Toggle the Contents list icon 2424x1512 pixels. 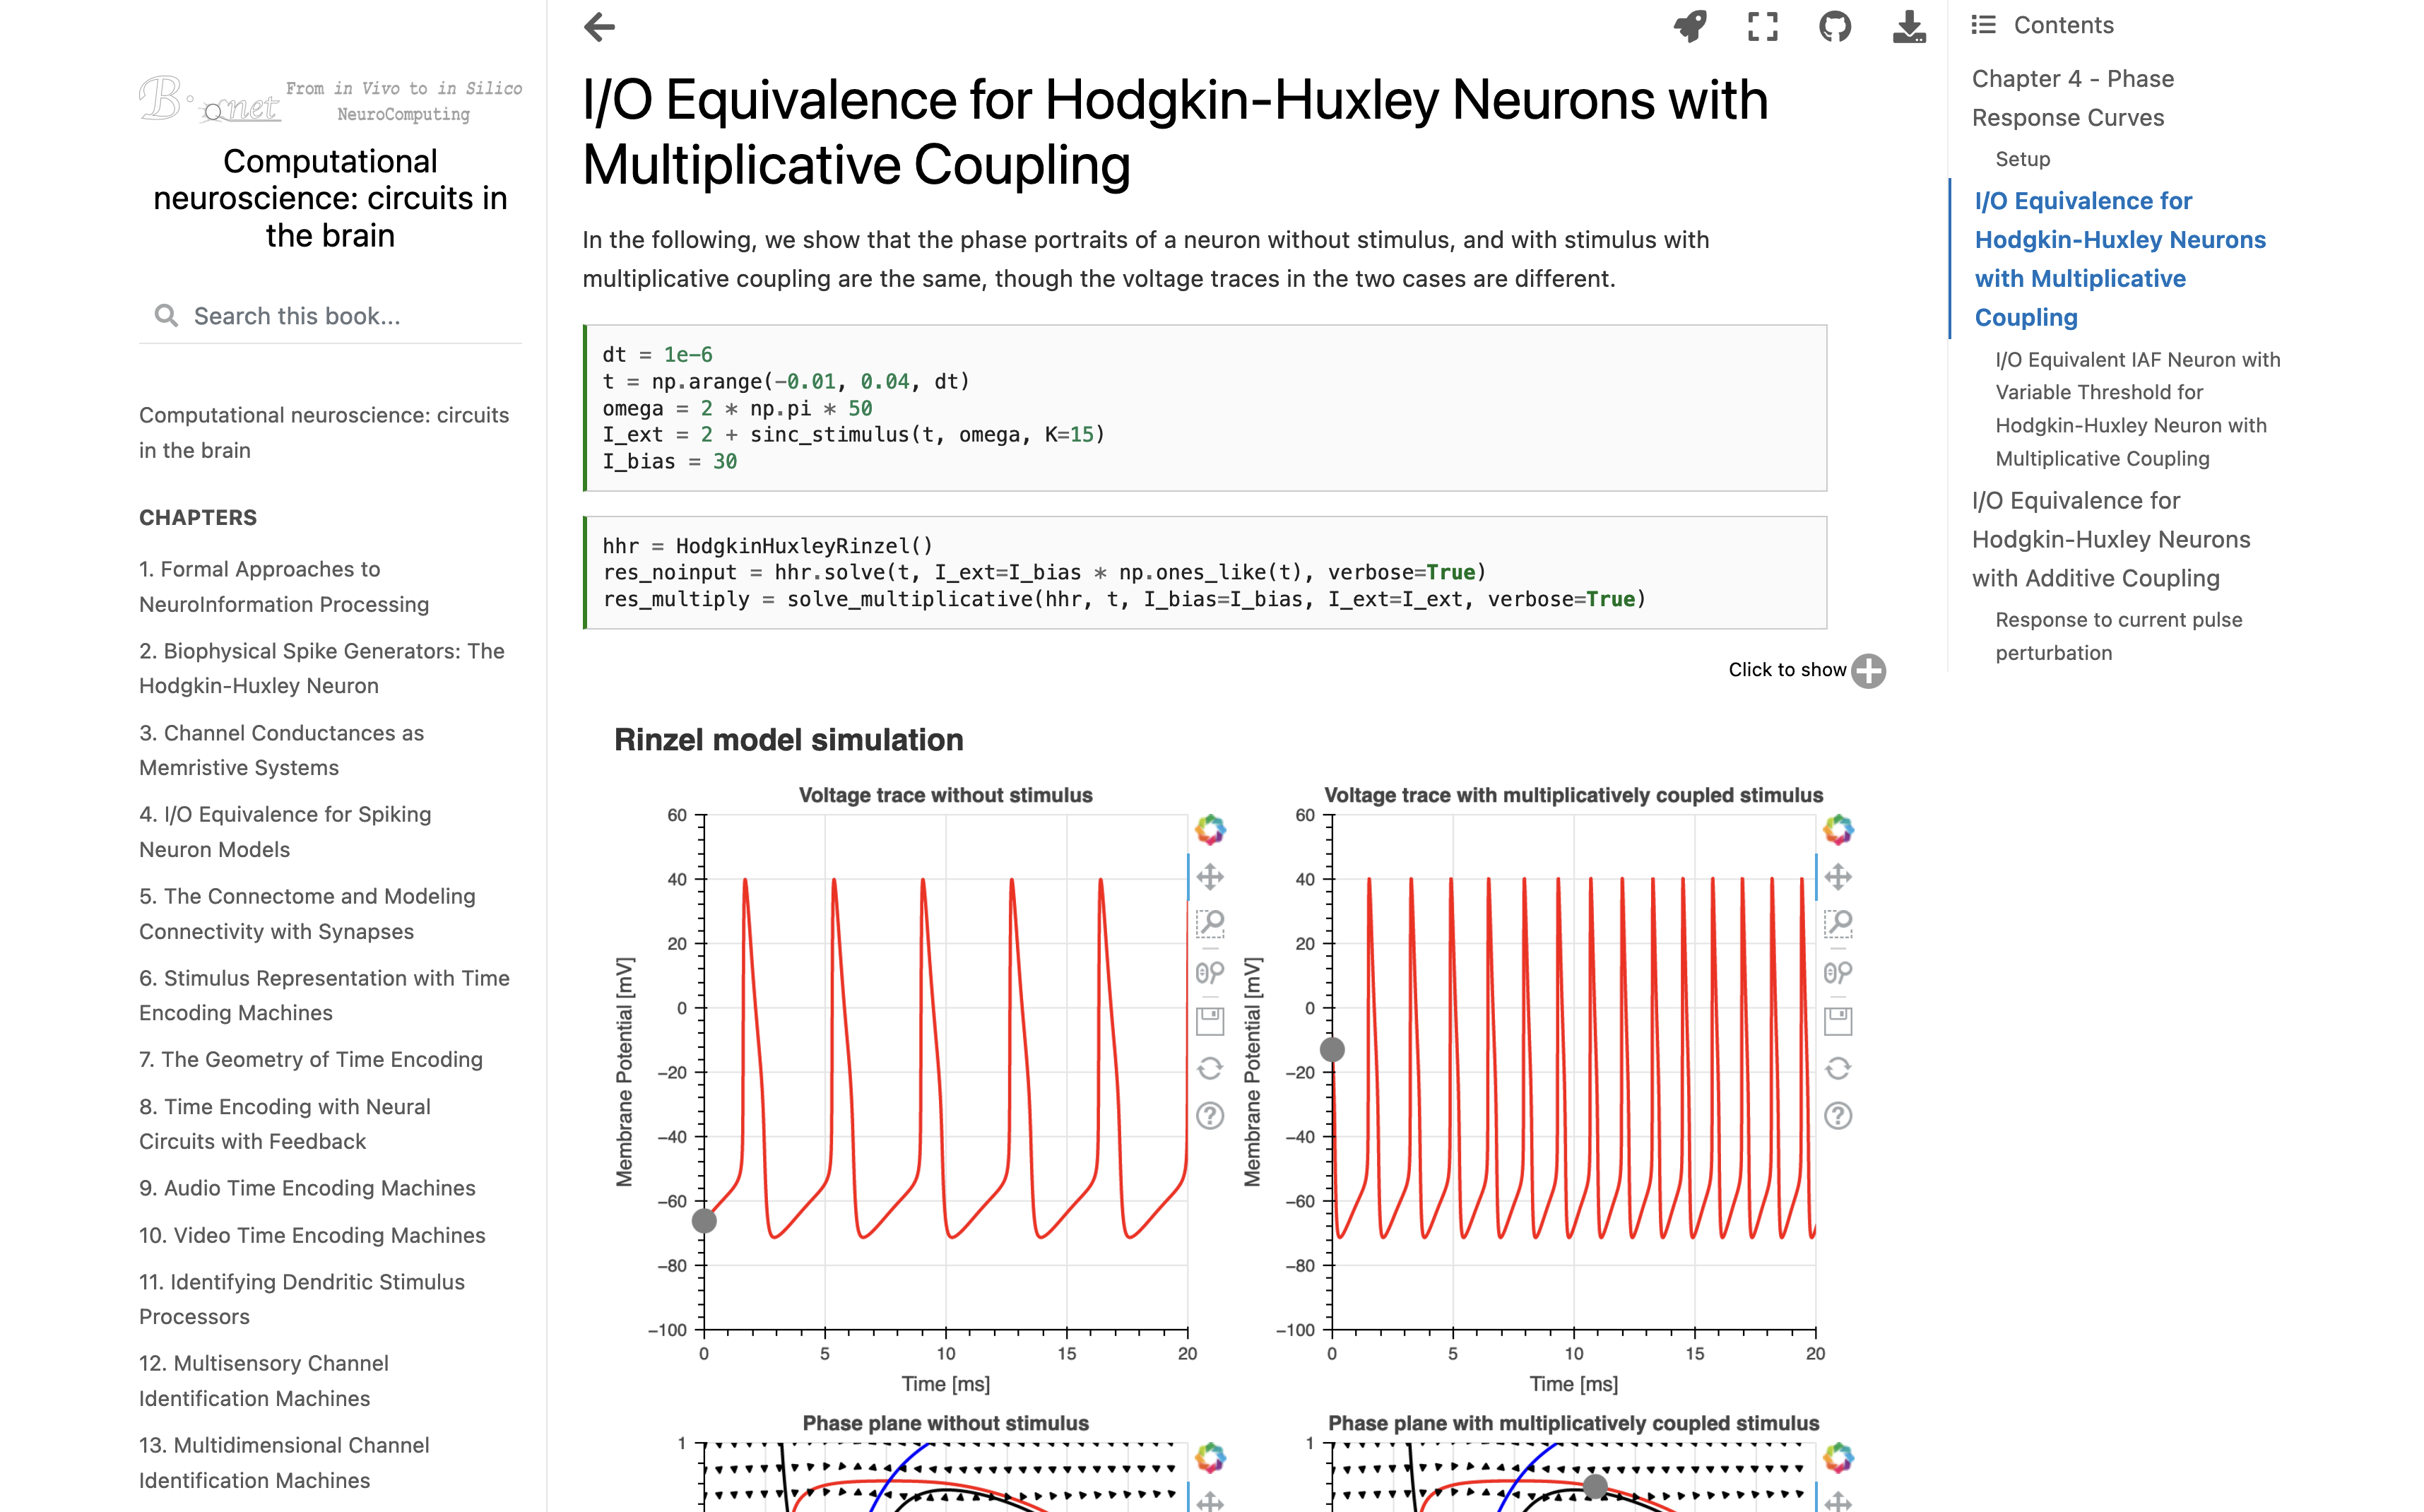(x=1983, y=25)
